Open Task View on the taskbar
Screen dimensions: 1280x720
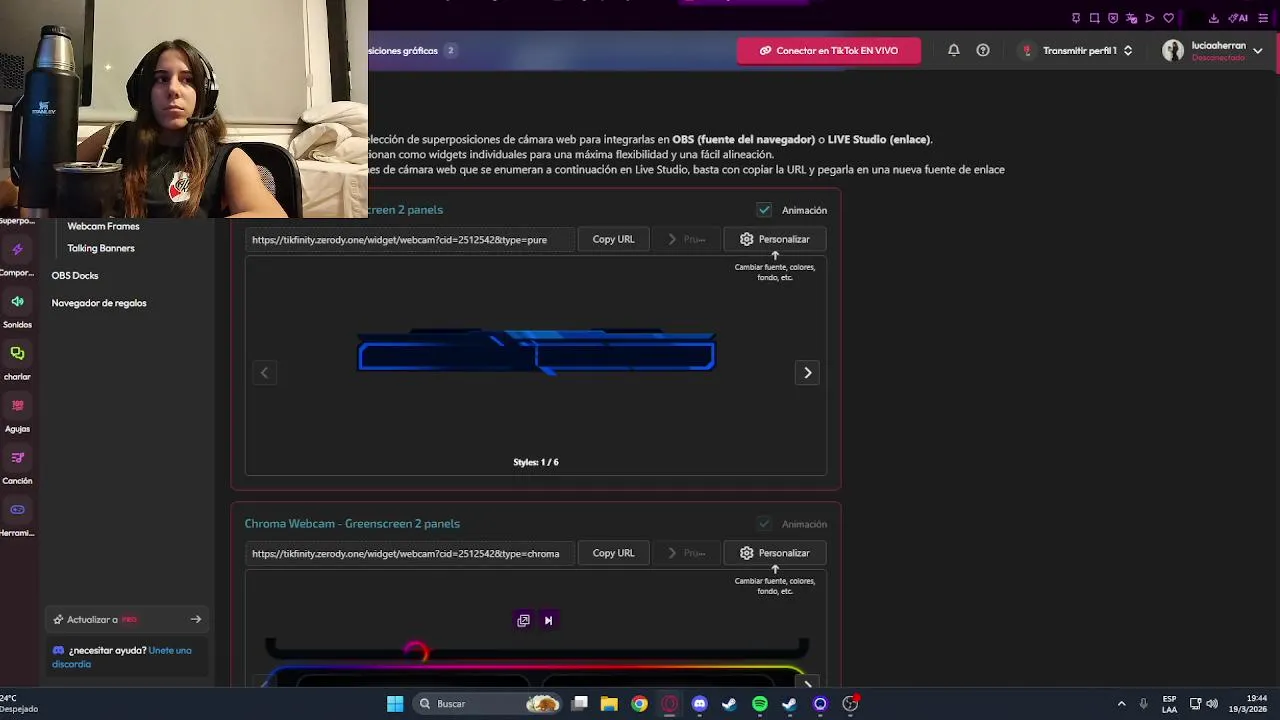[579, 704]
